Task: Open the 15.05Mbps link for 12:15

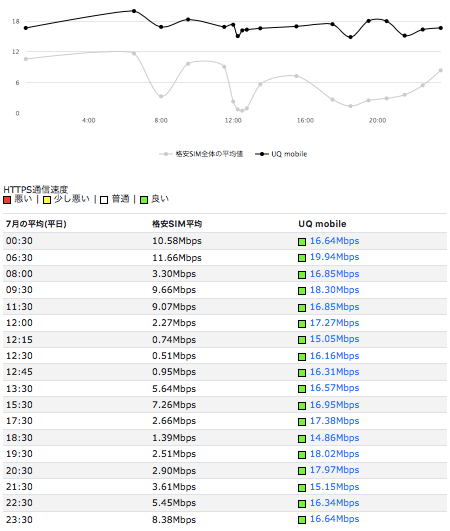Action: (334, 339)
